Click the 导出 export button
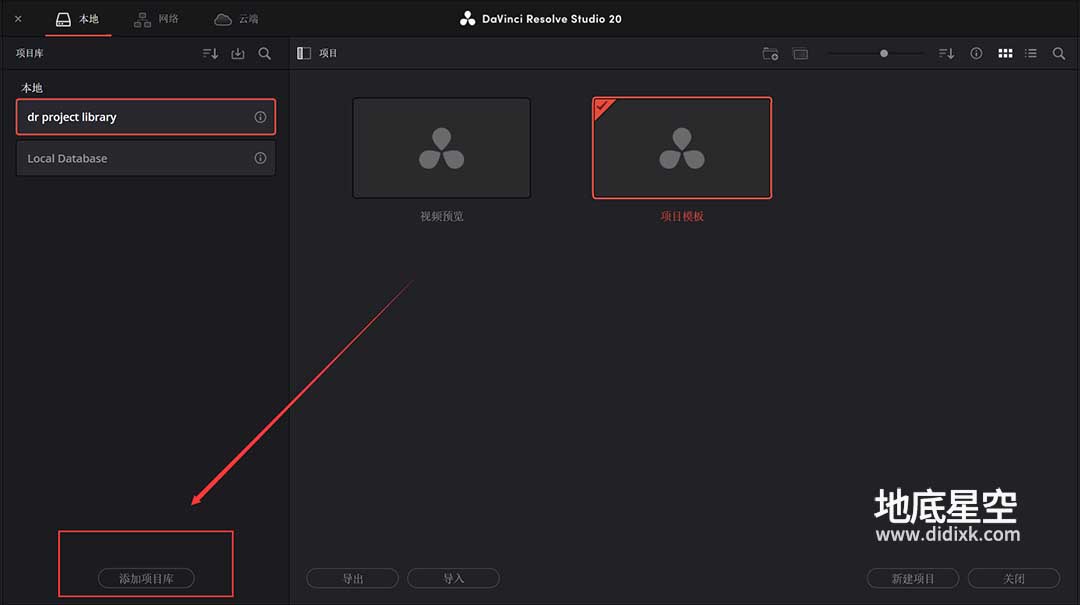Image resolution: width=1080 pixels, height=605 pixels. [x=353, y=578]
